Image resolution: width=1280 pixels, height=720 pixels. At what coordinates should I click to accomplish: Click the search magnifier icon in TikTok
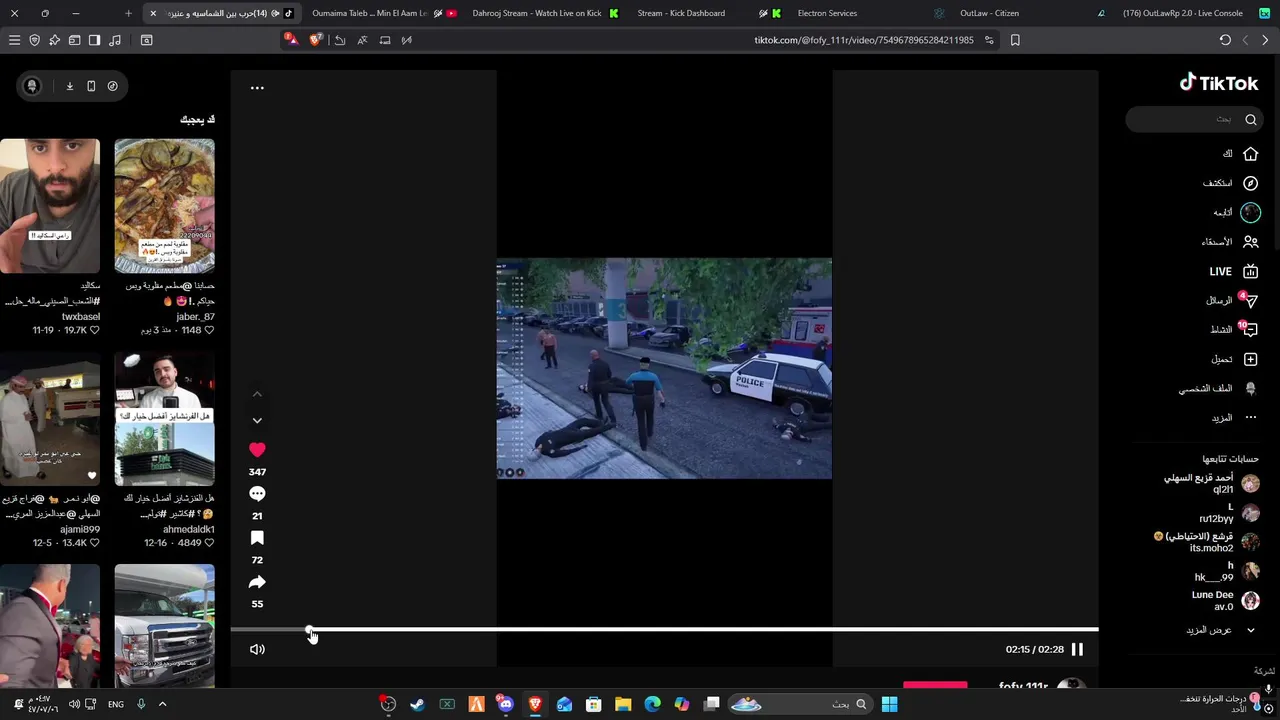[1250, 119]
